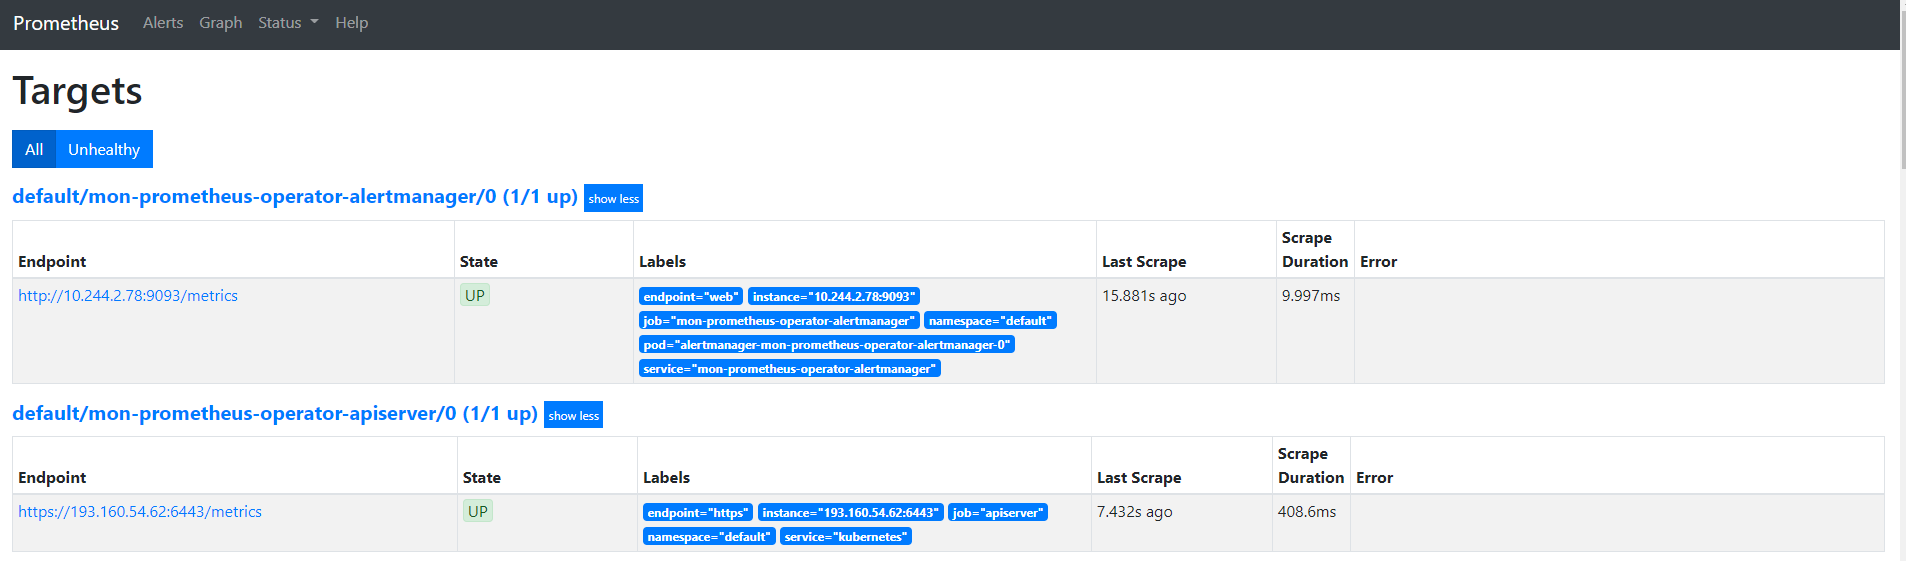
Task: Open the Alerts page
Action: tap(163, 22)
